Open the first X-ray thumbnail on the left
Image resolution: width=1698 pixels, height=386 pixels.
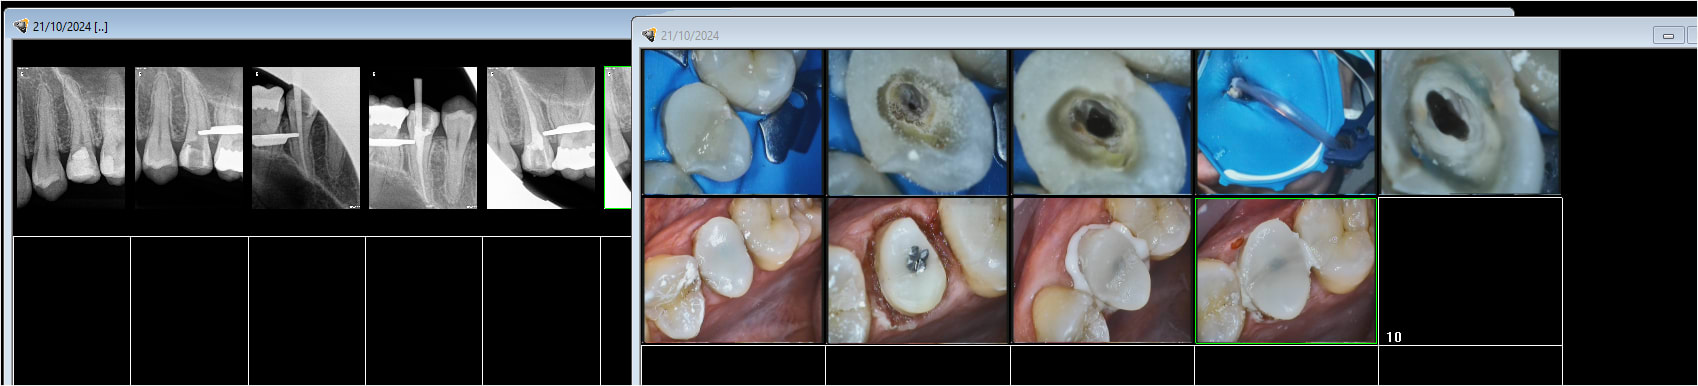71,137
